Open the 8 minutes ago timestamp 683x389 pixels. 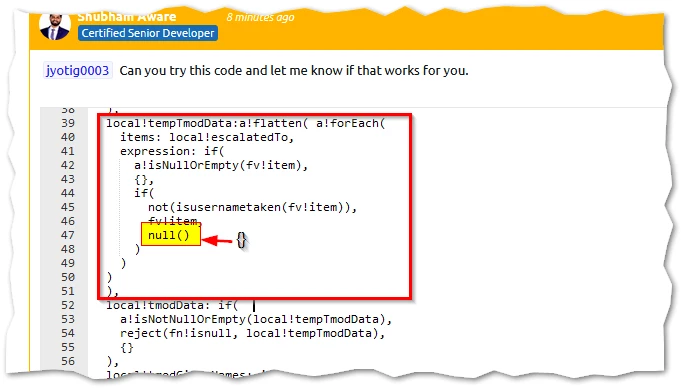click(x=260, y=17)
